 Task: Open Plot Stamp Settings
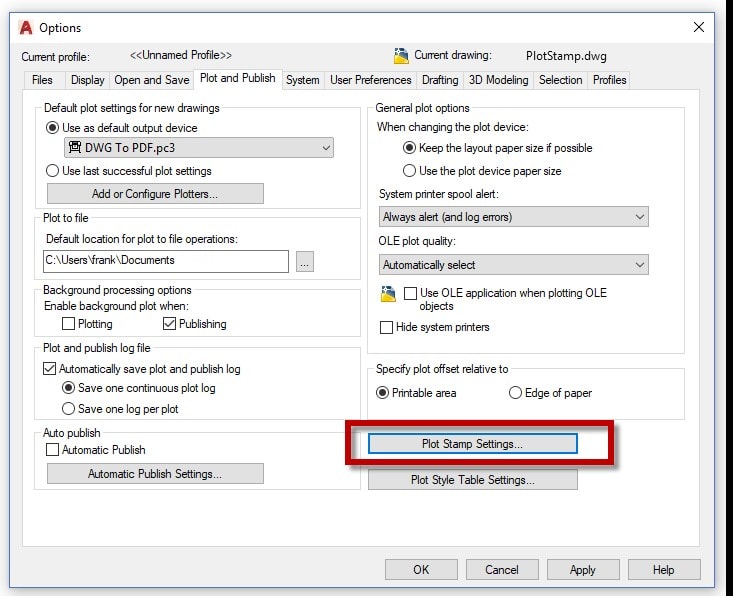coord(473,444)
